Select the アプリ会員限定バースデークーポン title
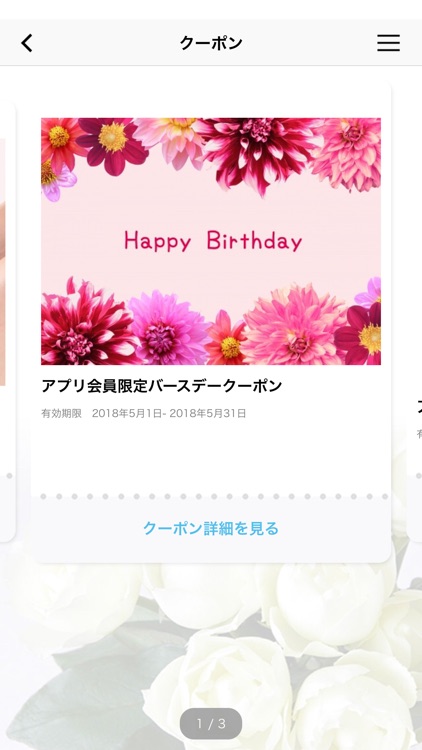 161,386
